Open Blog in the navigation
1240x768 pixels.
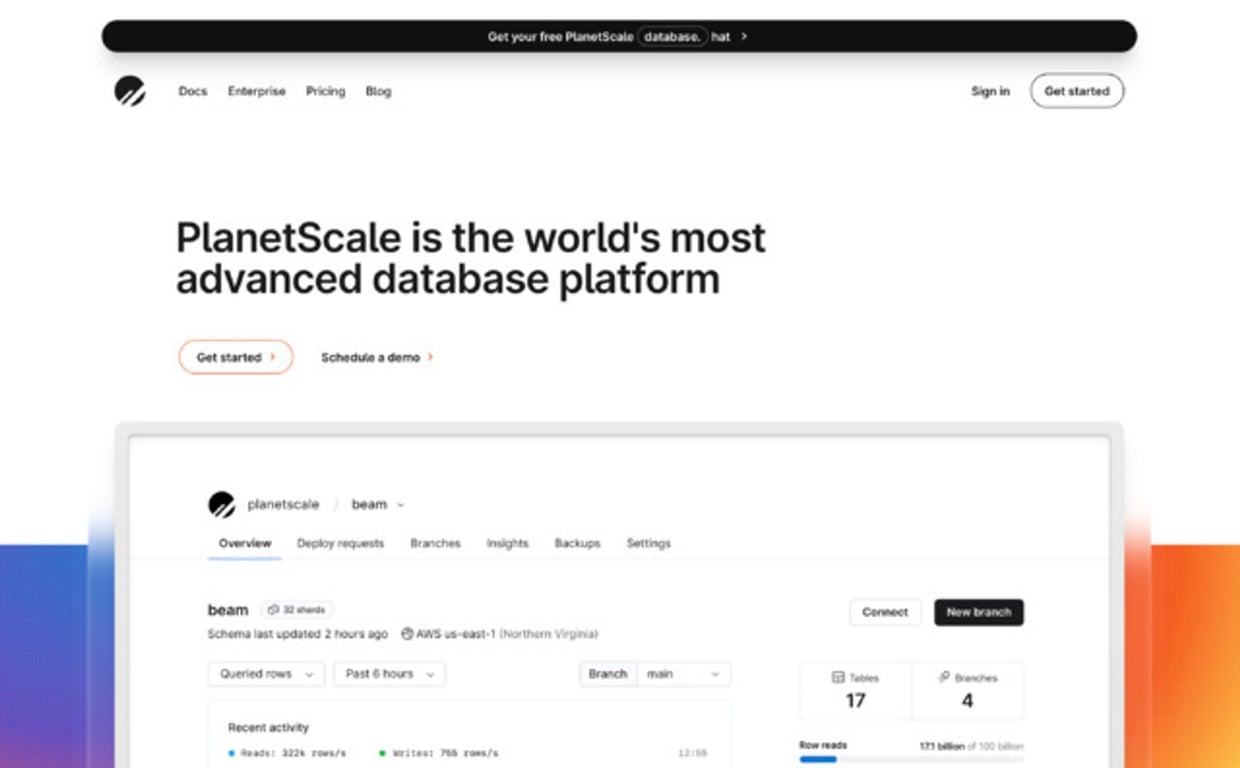[x=378, y=91]
